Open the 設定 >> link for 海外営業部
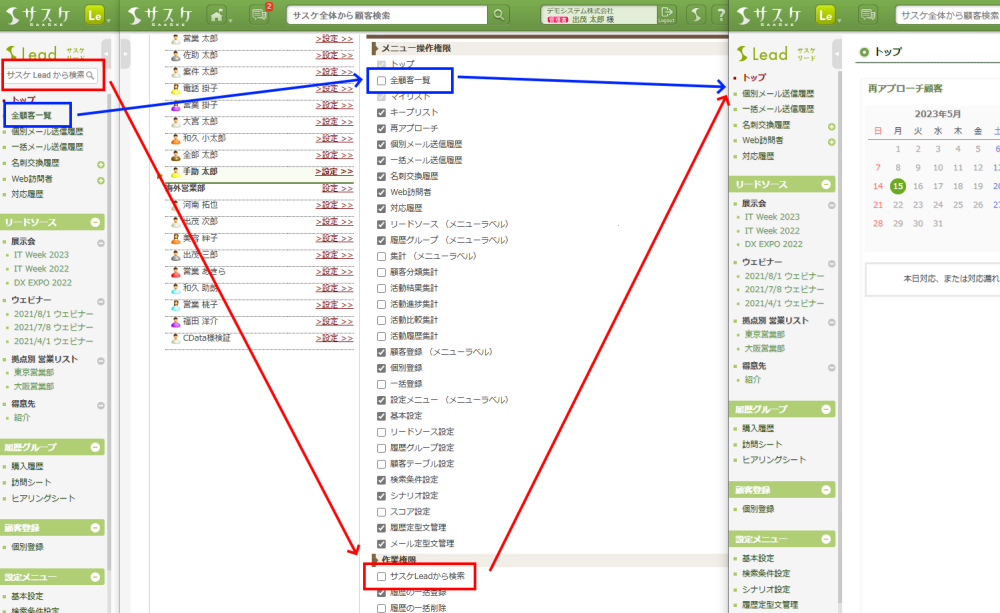Viewport: 1000px width, 613px height. (x=337, y=188)
